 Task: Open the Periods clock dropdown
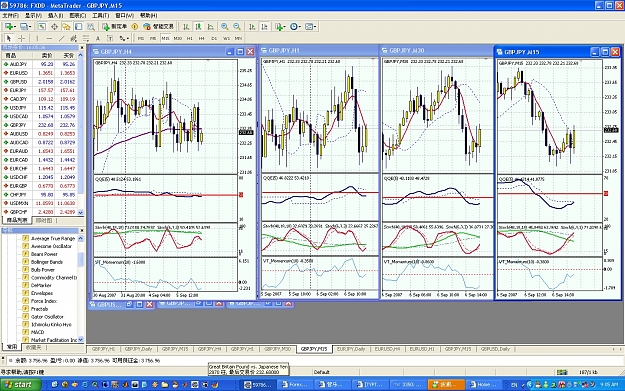(295, 27)
